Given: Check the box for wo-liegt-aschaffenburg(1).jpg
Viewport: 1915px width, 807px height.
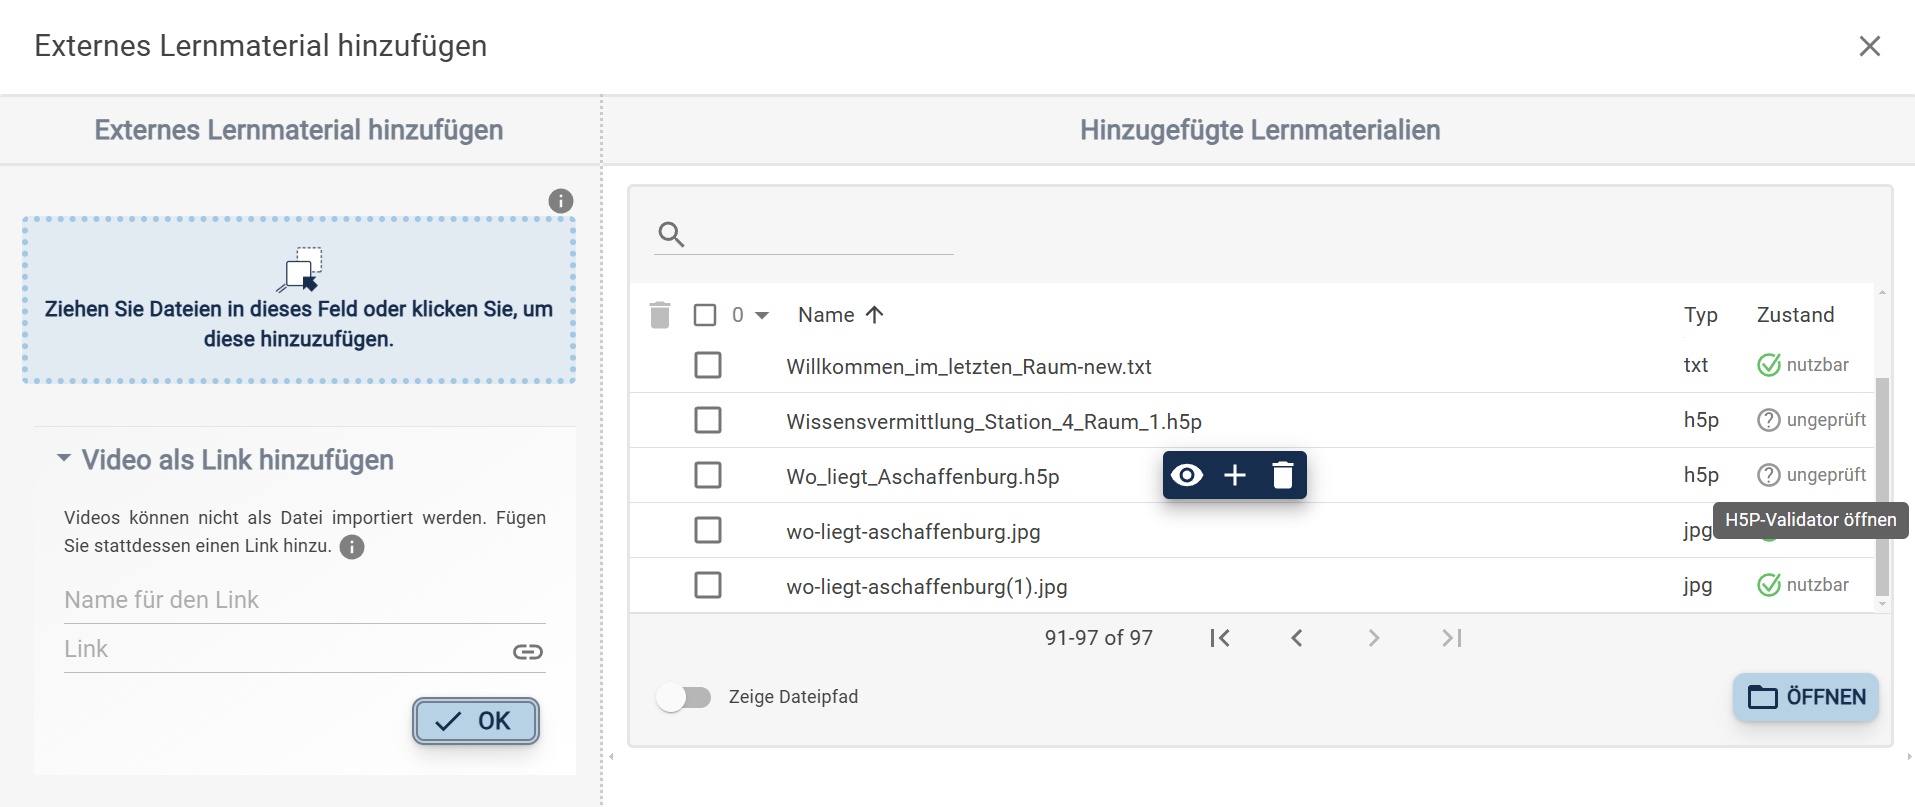Looking at the screenshot, I should pos(708,585).
